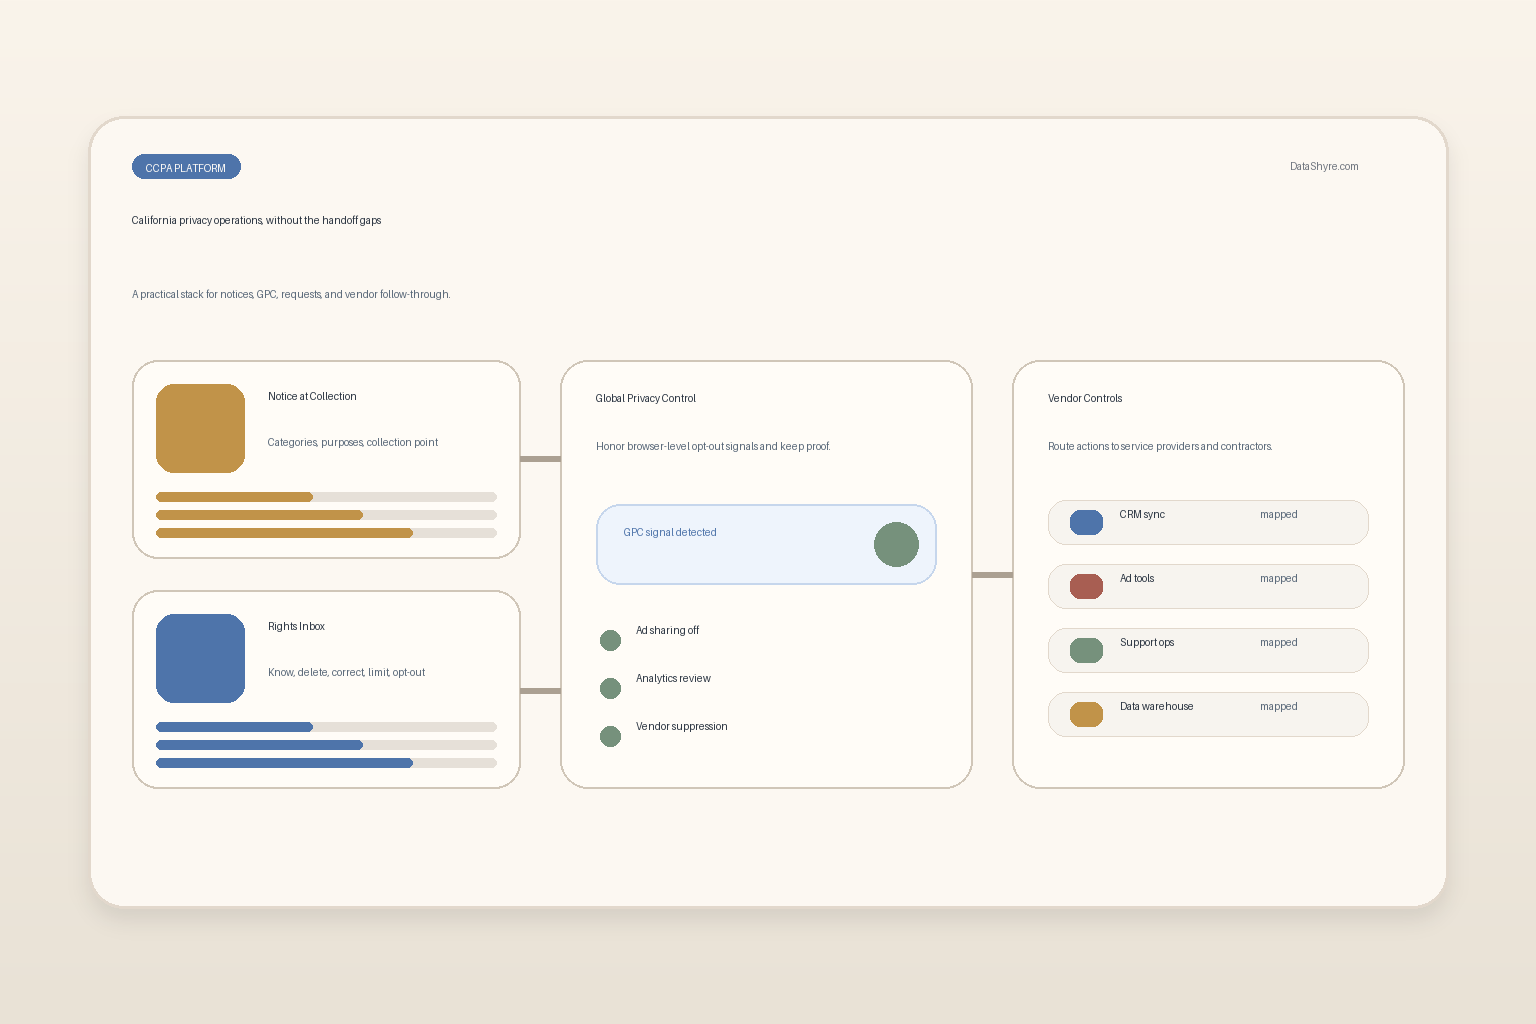This screenshot has height=1024, width=1536.
Task: Click the mapped status for Data warehouse
Action: pyautogui.click(x=1279, y=707)
